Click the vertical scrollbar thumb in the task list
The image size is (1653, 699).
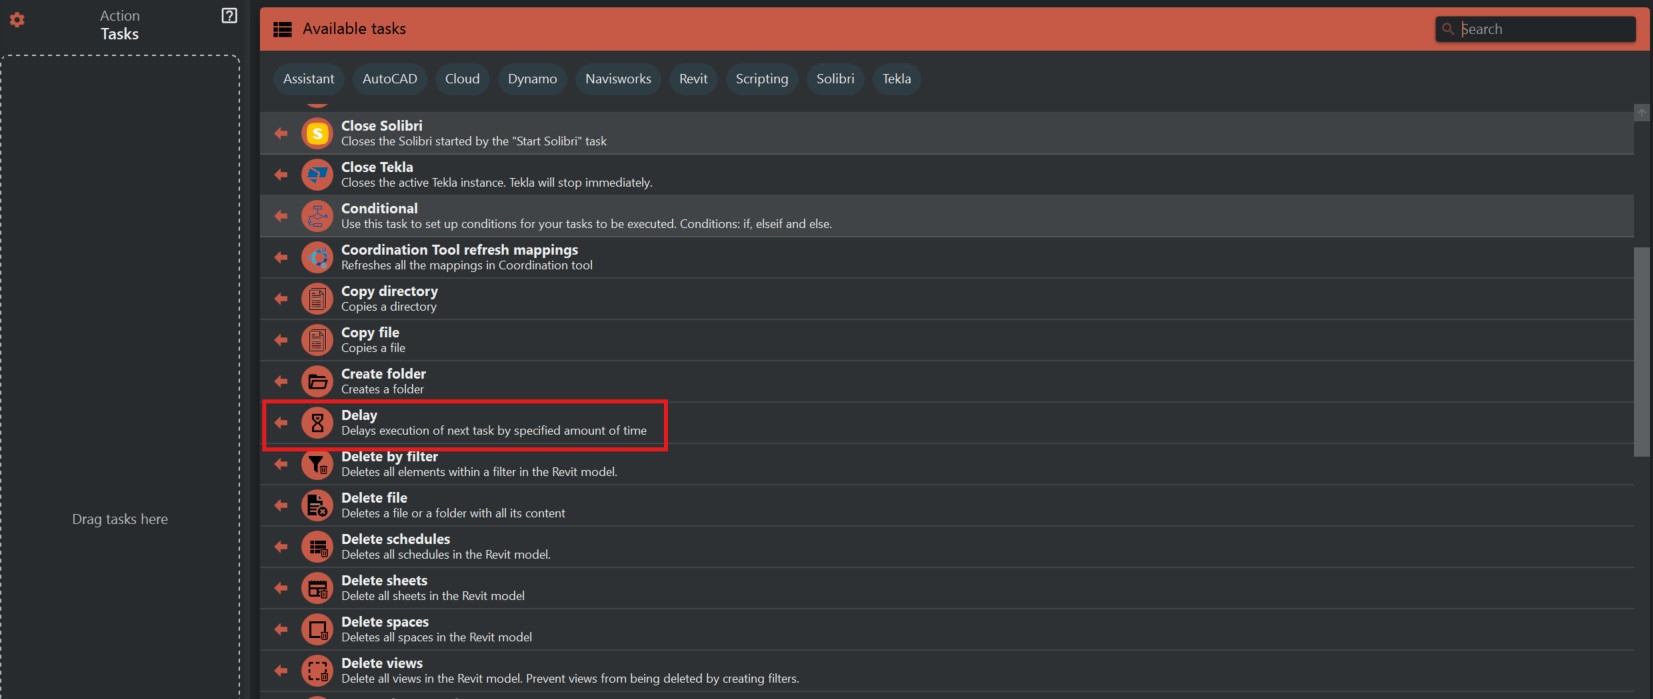[x=1641, y=350]
